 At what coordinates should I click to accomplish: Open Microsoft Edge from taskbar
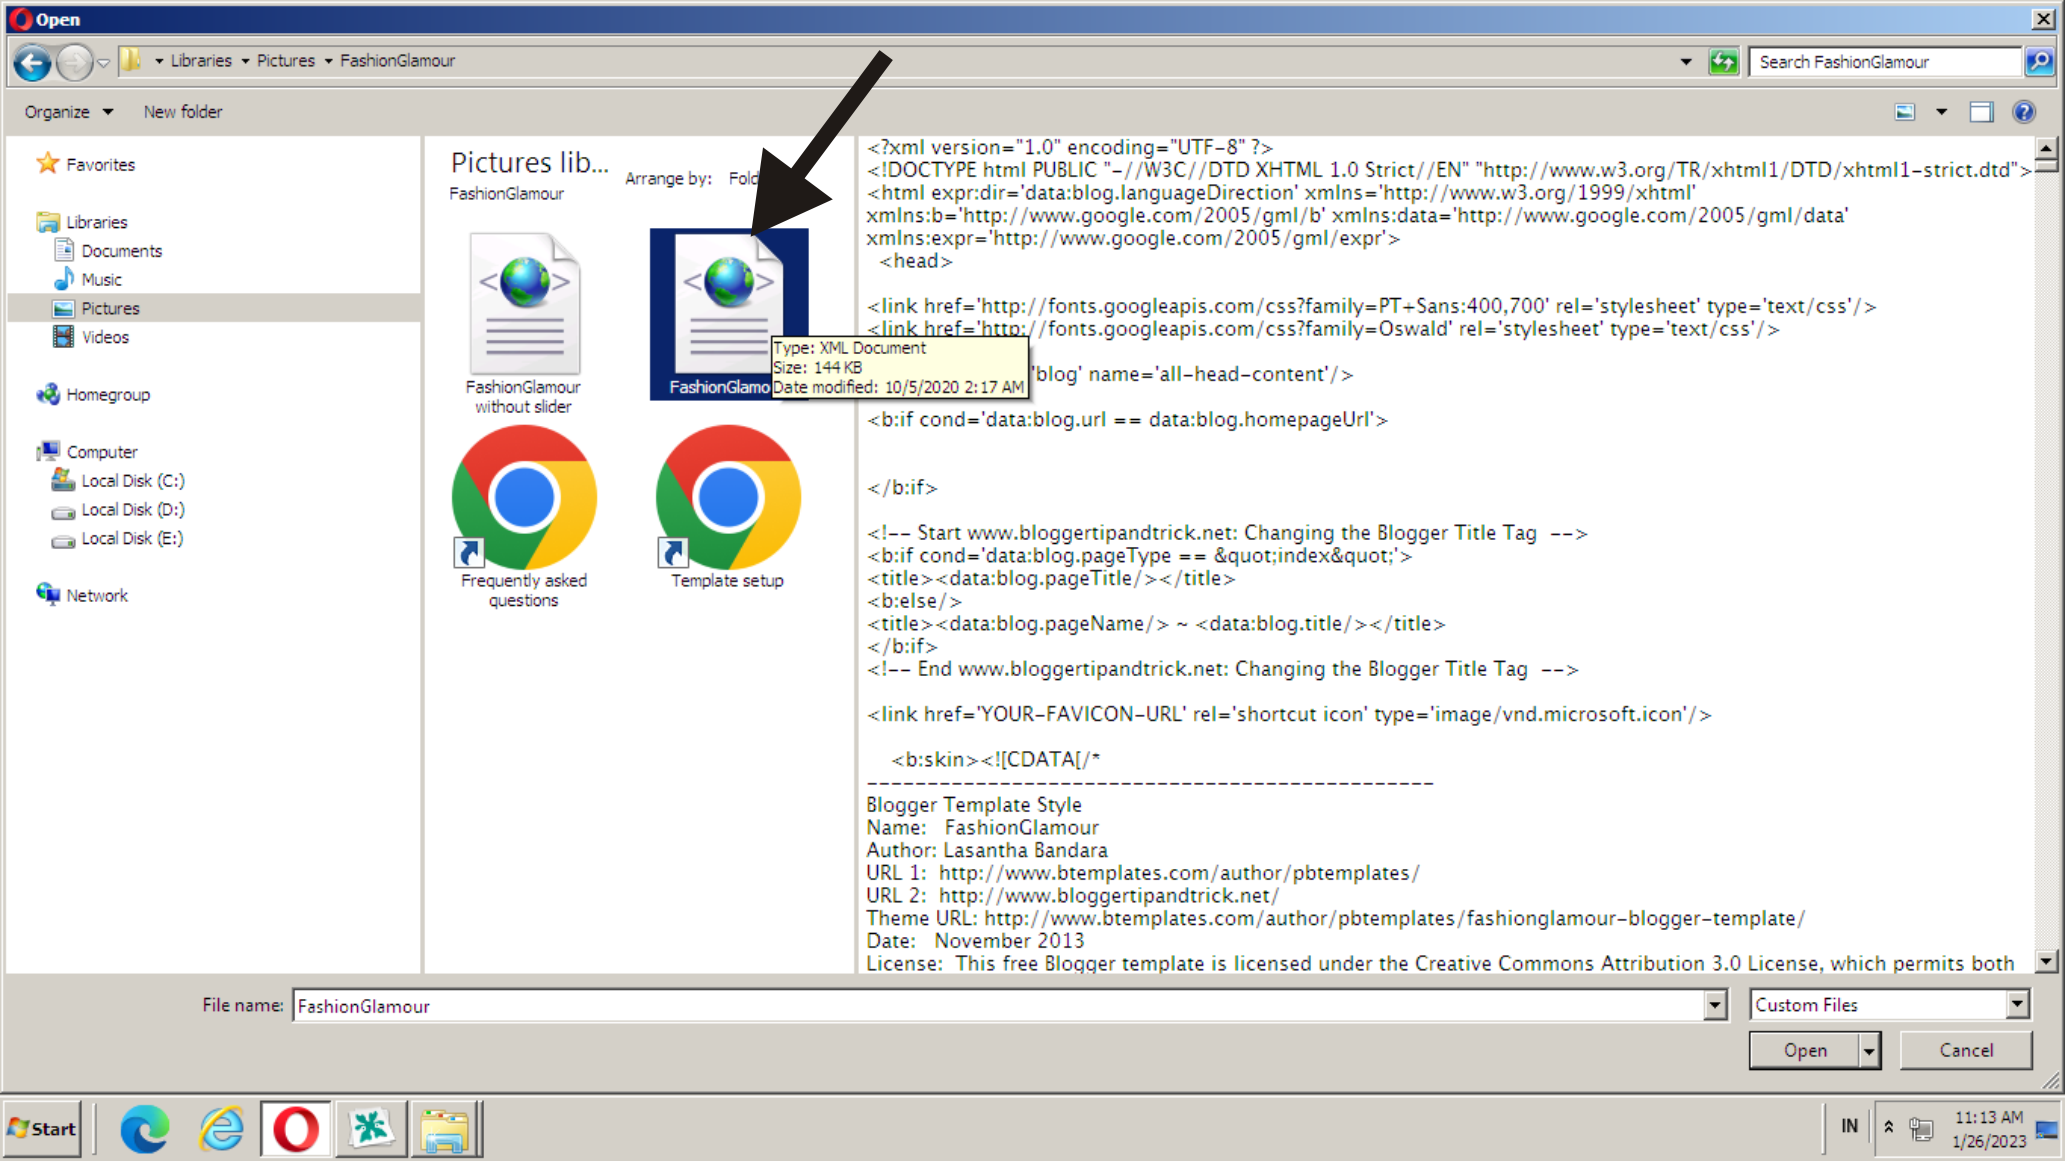coord(144,1129)
